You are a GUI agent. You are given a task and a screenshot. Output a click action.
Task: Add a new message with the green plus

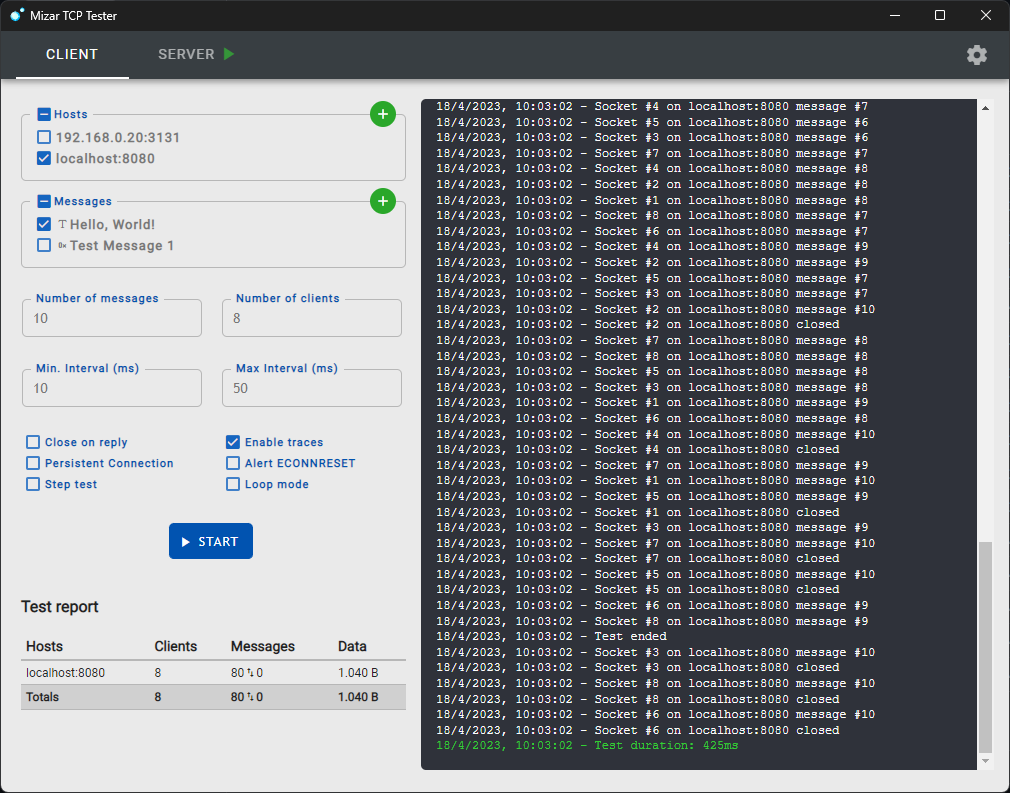(x=383, y=201)
